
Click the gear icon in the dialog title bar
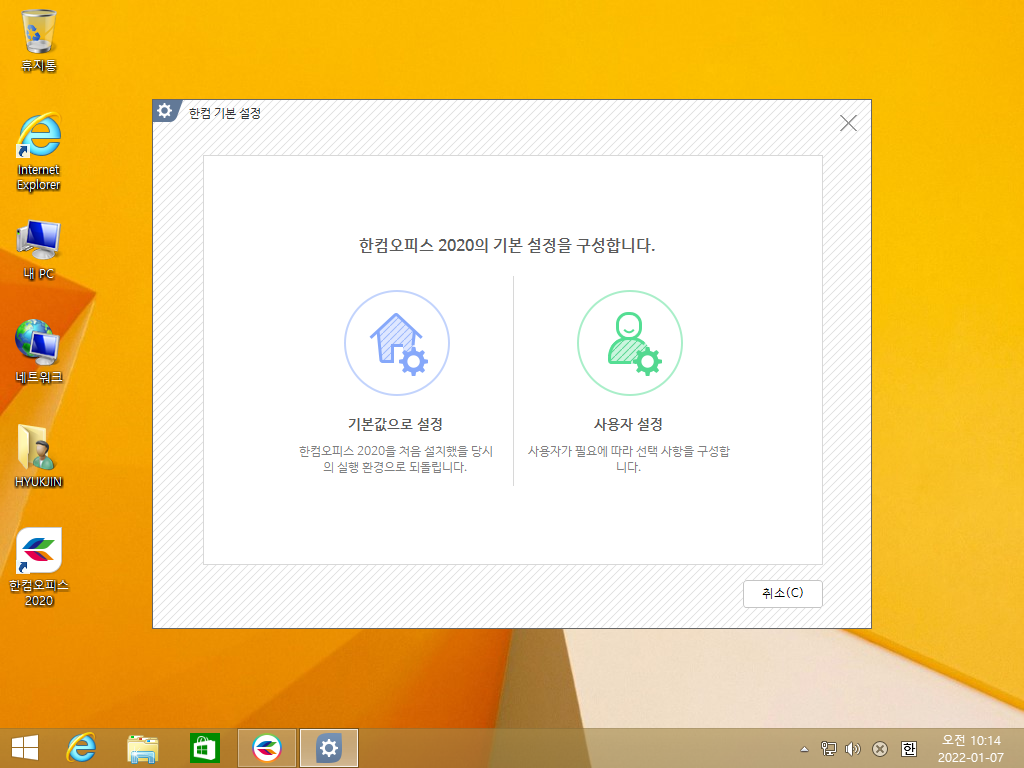(165, 111)
